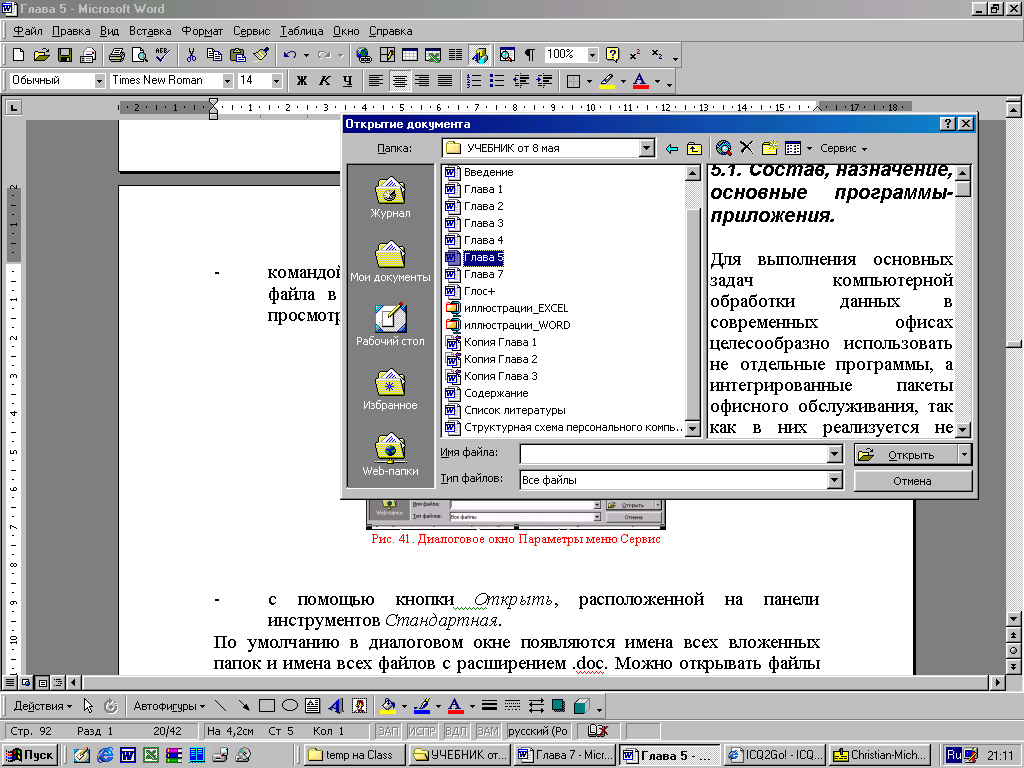This screenshot has width=1024, height=768.
Task: Search the Web icon in dialog
Action: (724, 148)
